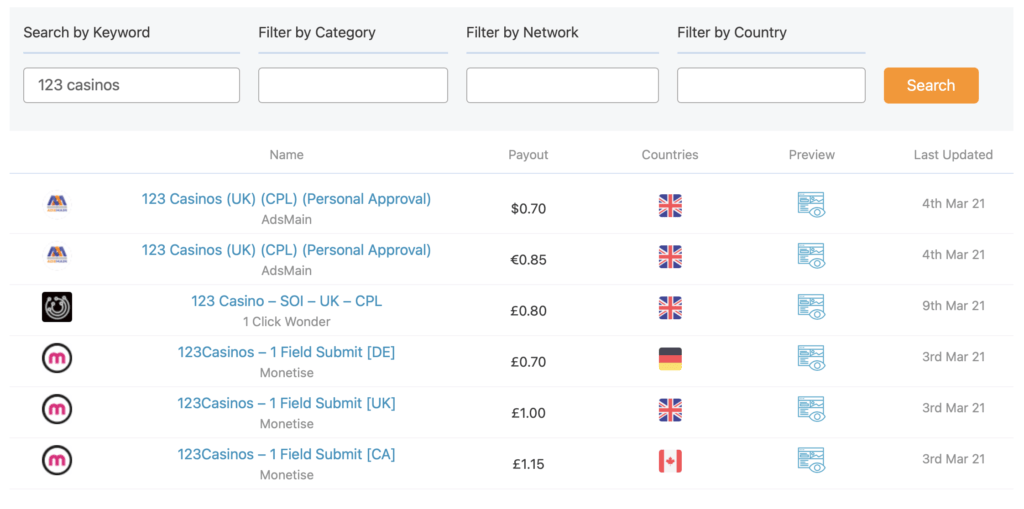Click the Germany flag icon
Viewport: 1024px width, 509px height.
click(x=670, y=358)
